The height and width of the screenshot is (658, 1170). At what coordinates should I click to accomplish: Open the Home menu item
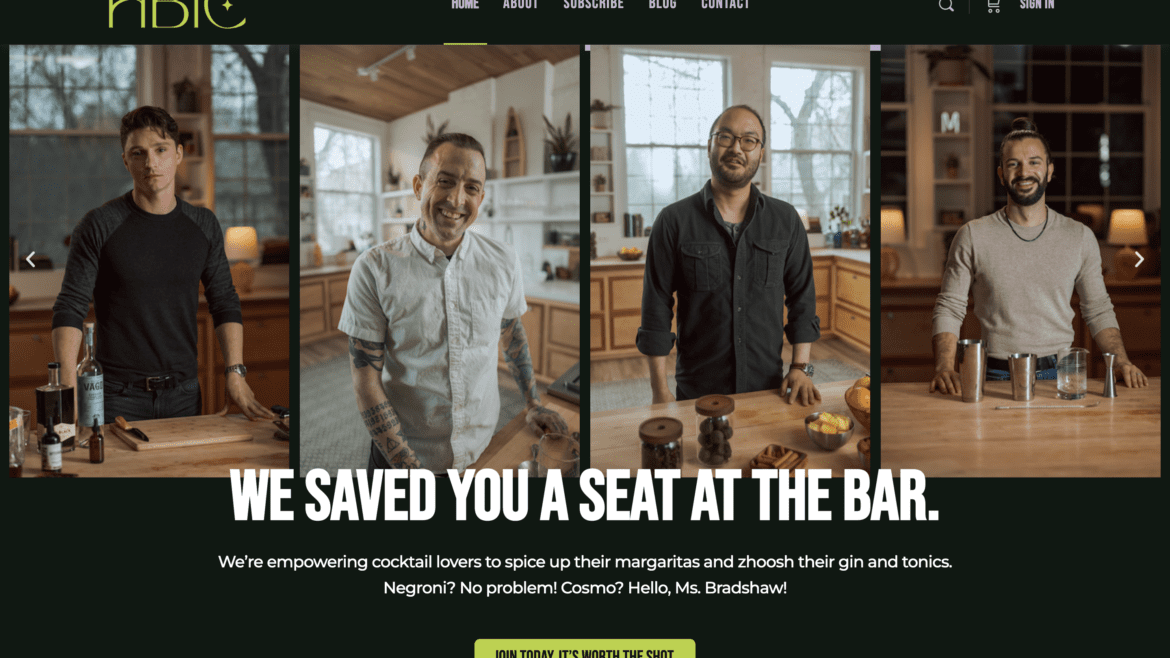coord(465,5)
